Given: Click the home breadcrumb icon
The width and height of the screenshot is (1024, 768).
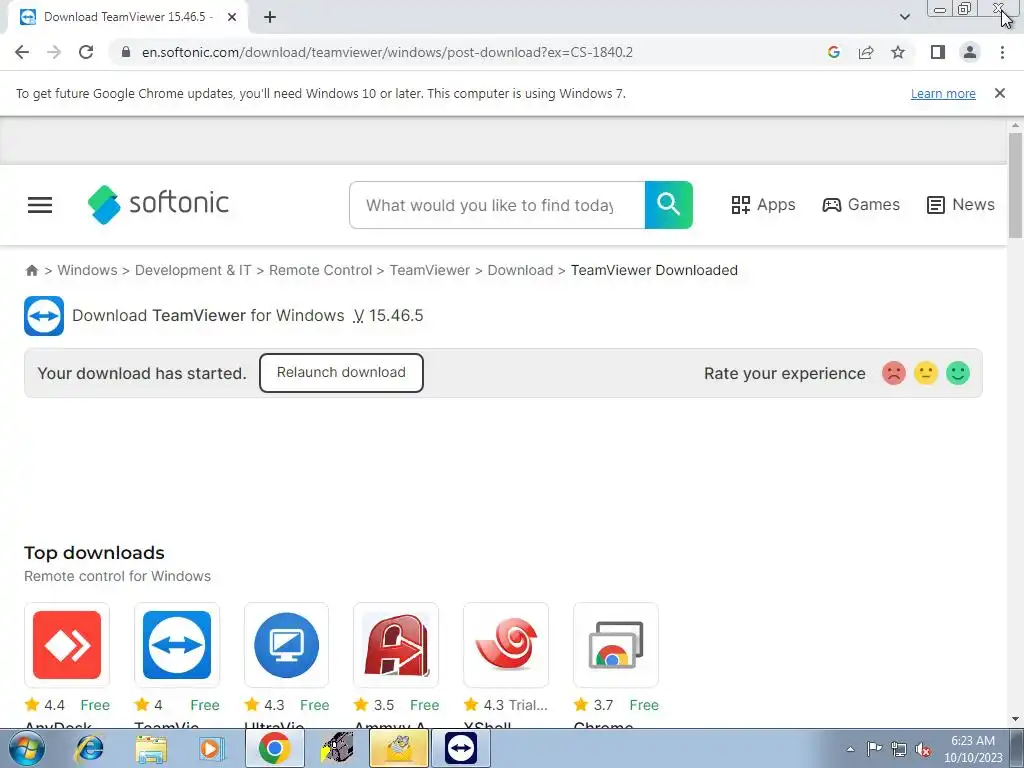Looking at the screenshot, I should [x=31, y=270].
